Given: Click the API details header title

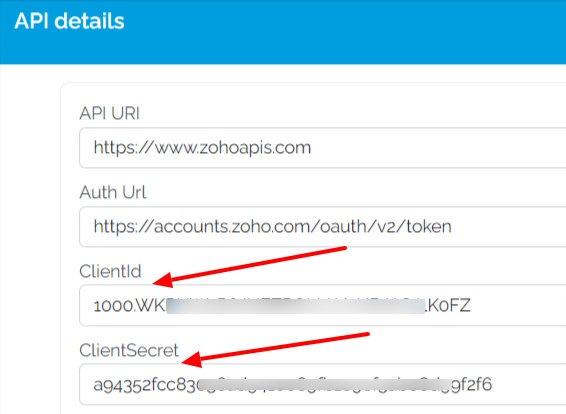Looking at the screenshot, I should point(69,21).
